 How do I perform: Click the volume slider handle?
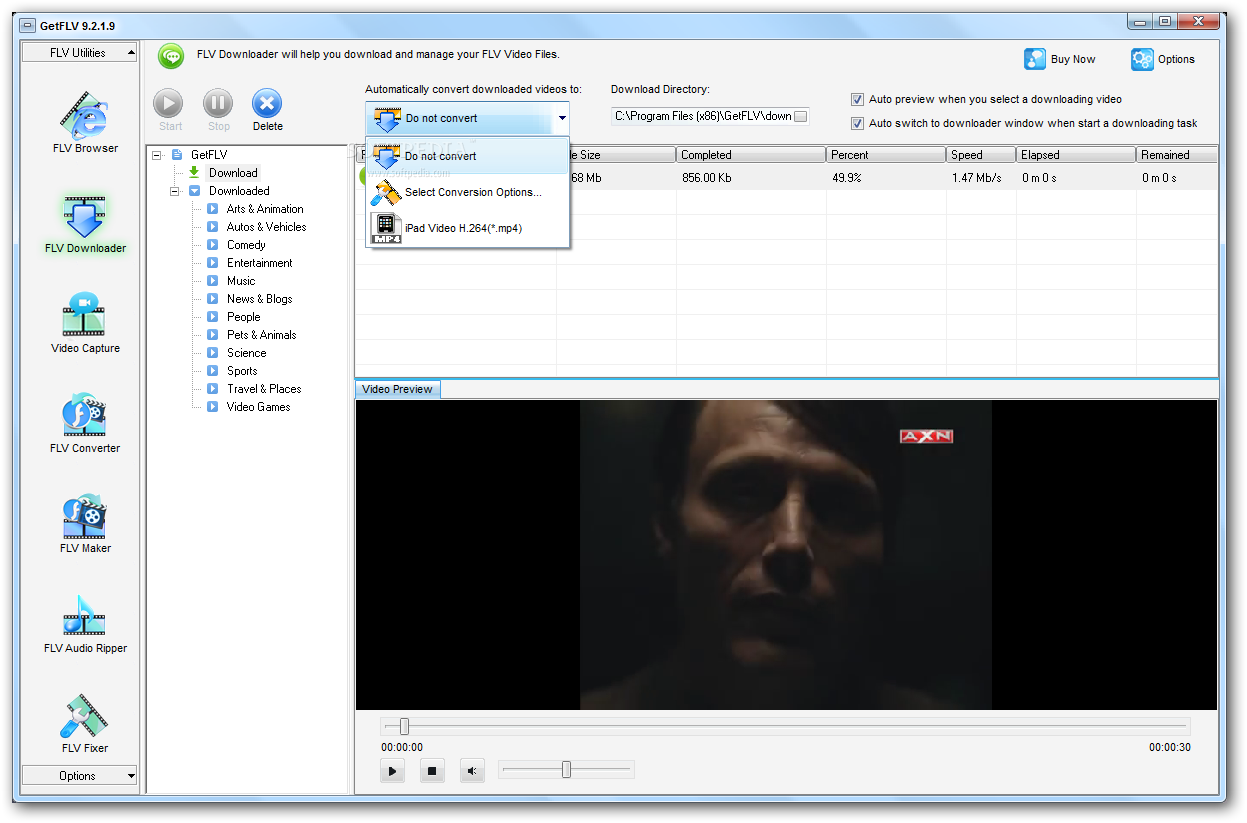tap(566, 769)
